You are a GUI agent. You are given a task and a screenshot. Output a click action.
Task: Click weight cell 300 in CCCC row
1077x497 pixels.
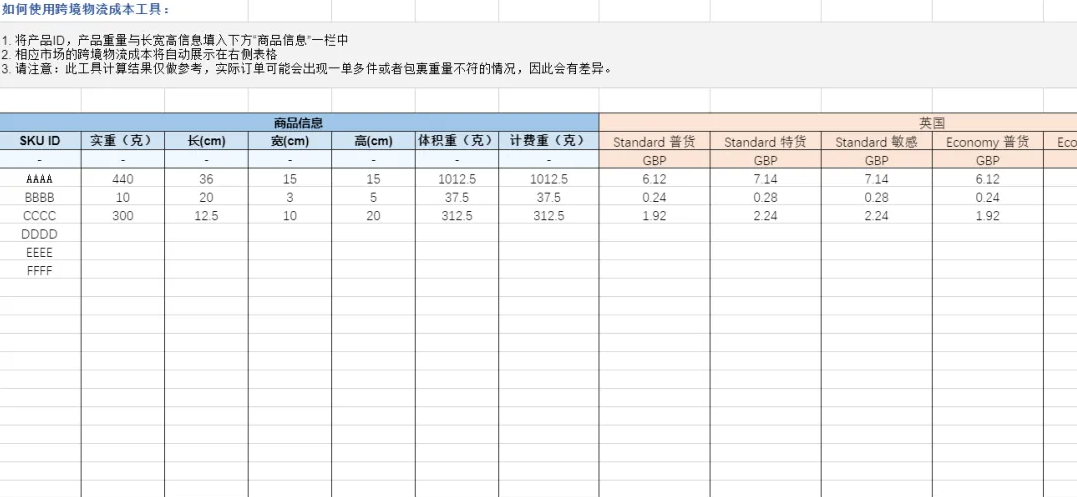coord(123,216)
